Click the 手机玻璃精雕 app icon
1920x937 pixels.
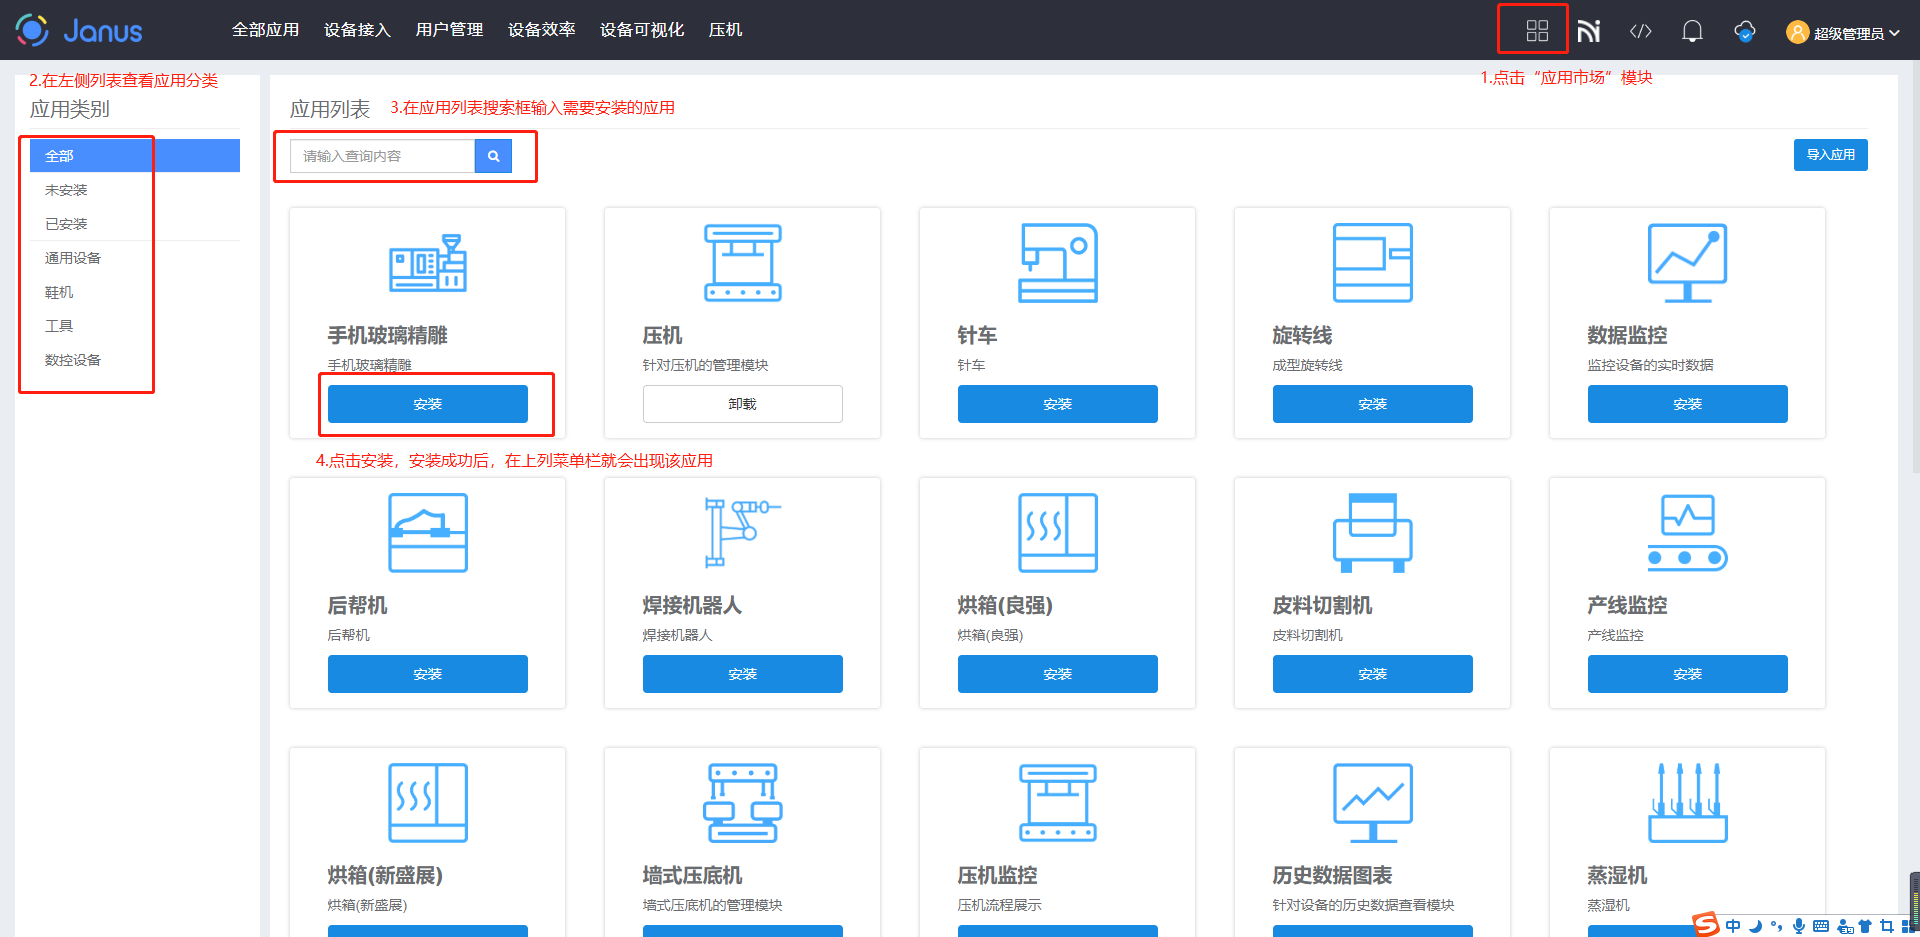pyautogui.click(x=428, y=263)
